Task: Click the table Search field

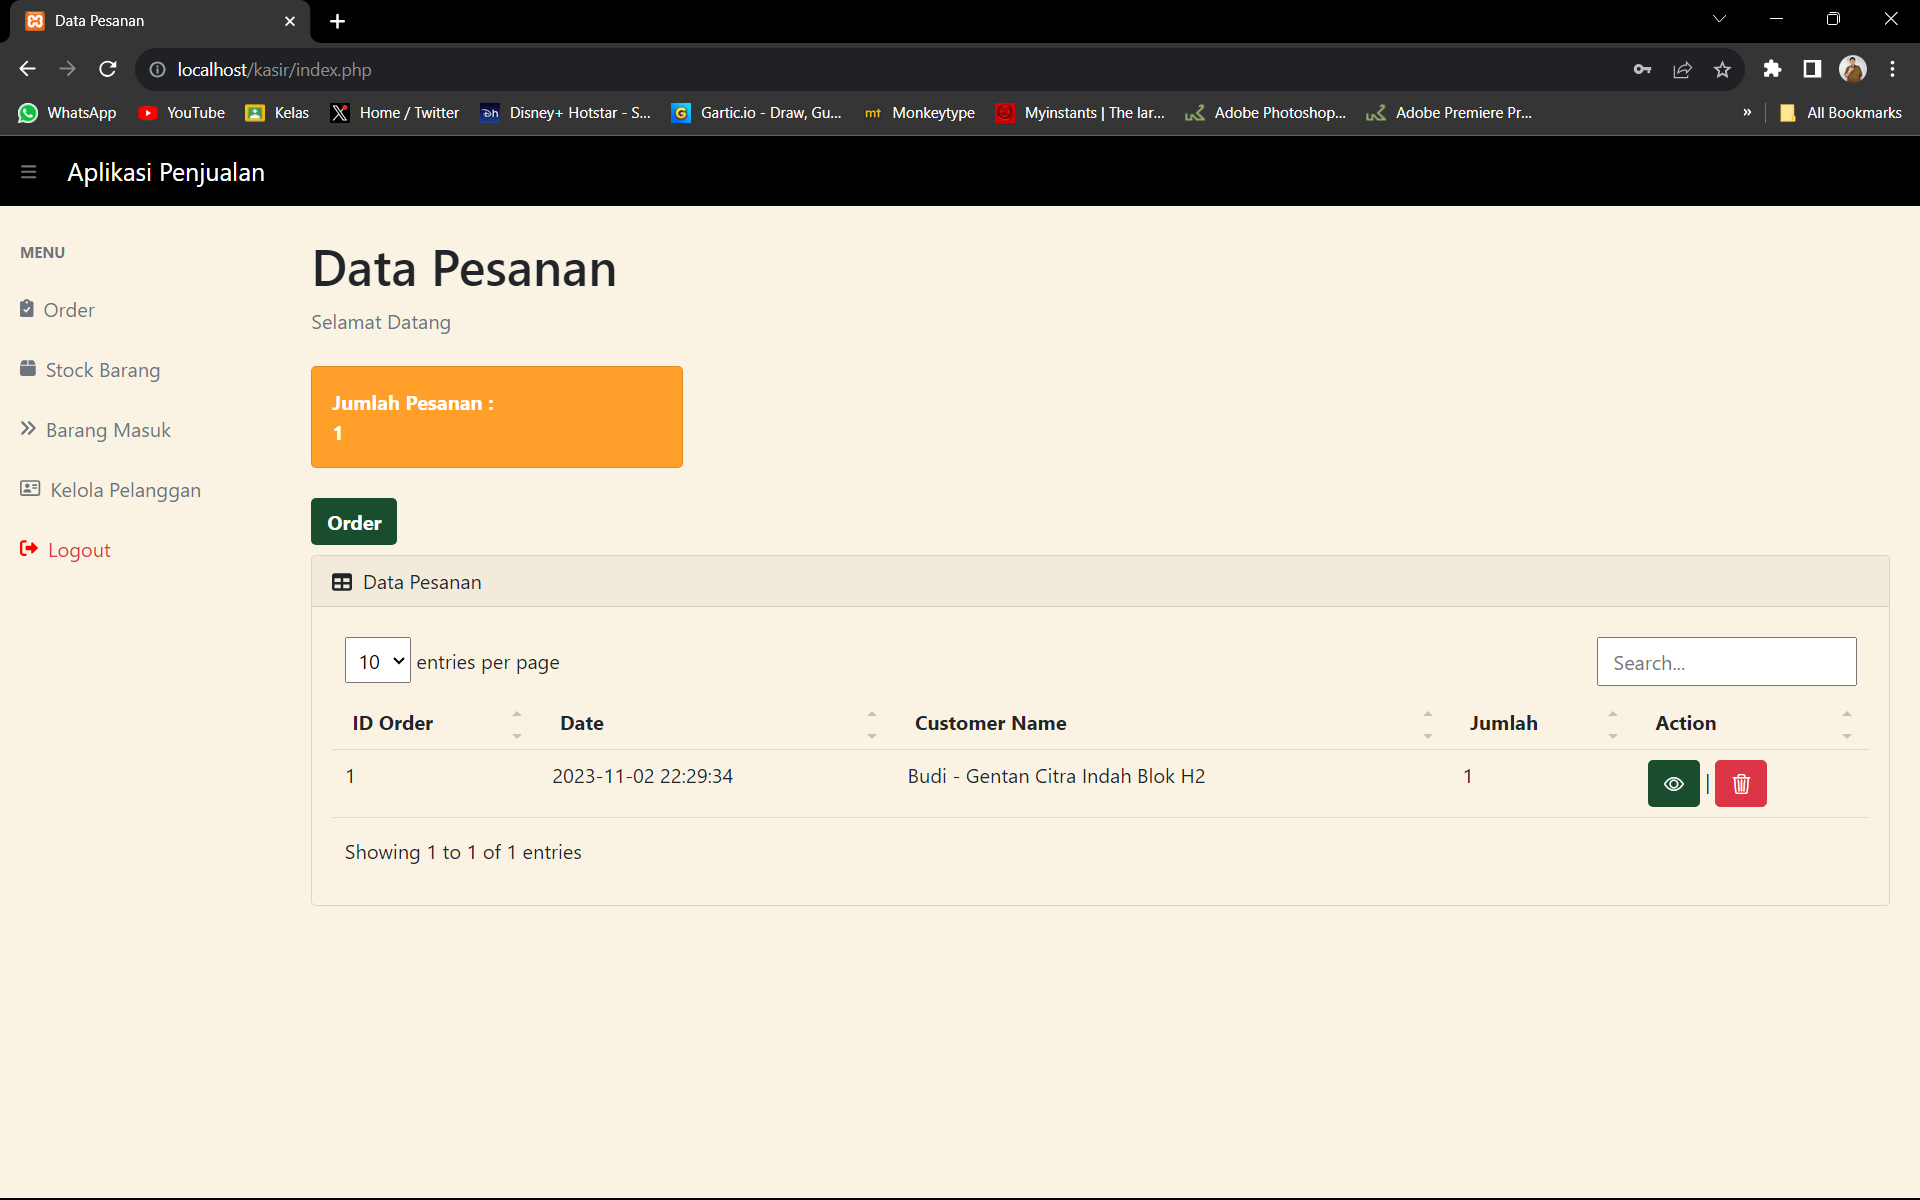Action: (x=1726, y=662)
